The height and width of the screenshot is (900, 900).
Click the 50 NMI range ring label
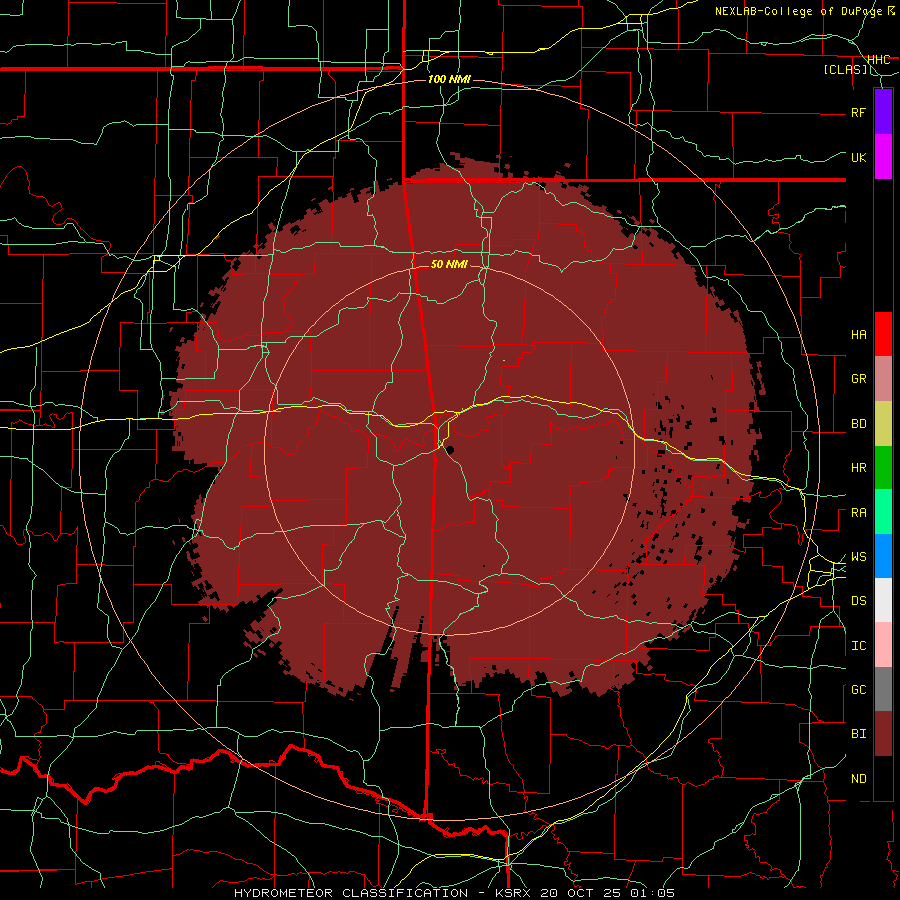(x=449, y=264)
